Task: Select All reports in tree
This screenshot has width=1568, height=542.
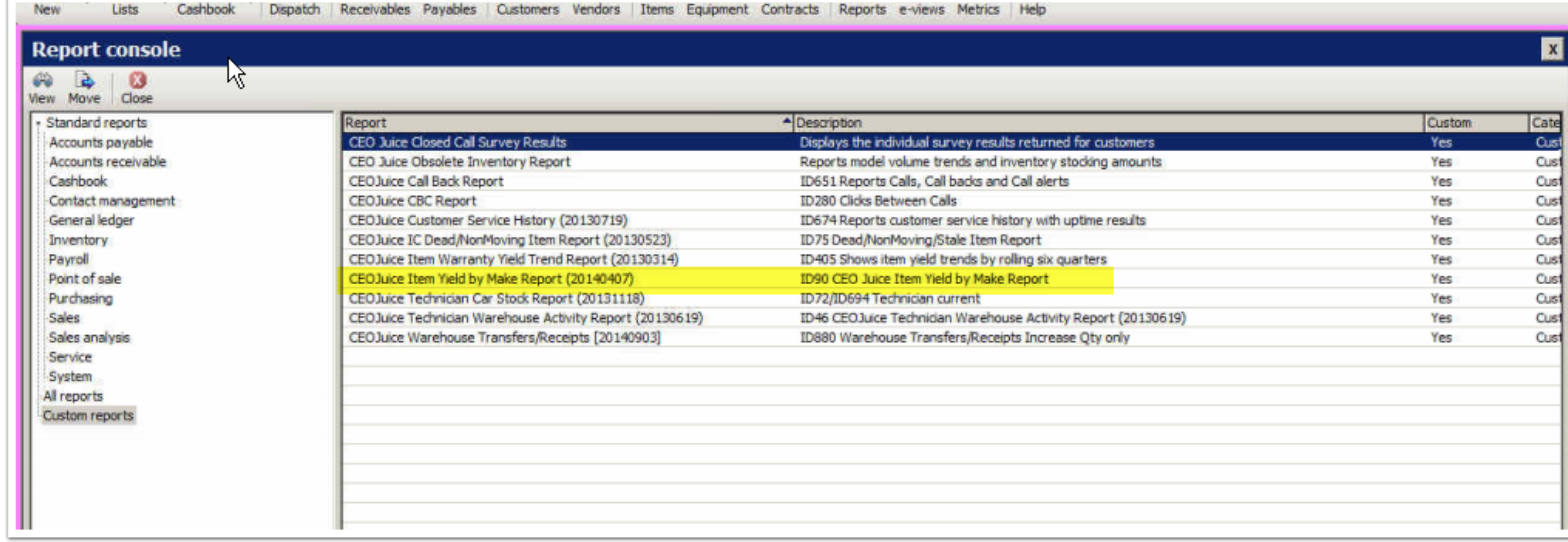Action: tap(72, 396)
